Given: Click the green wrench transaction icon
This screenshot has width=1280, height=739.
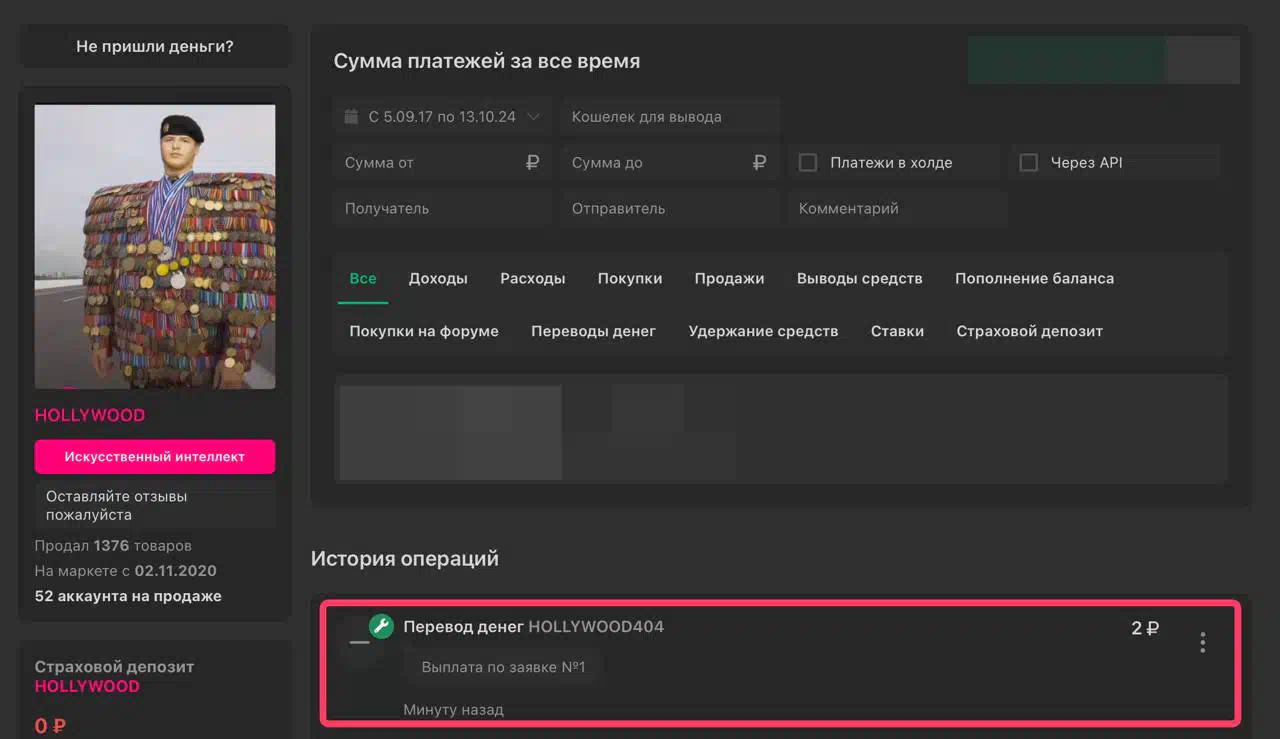Looking at the screenshot, I should 381,626.
